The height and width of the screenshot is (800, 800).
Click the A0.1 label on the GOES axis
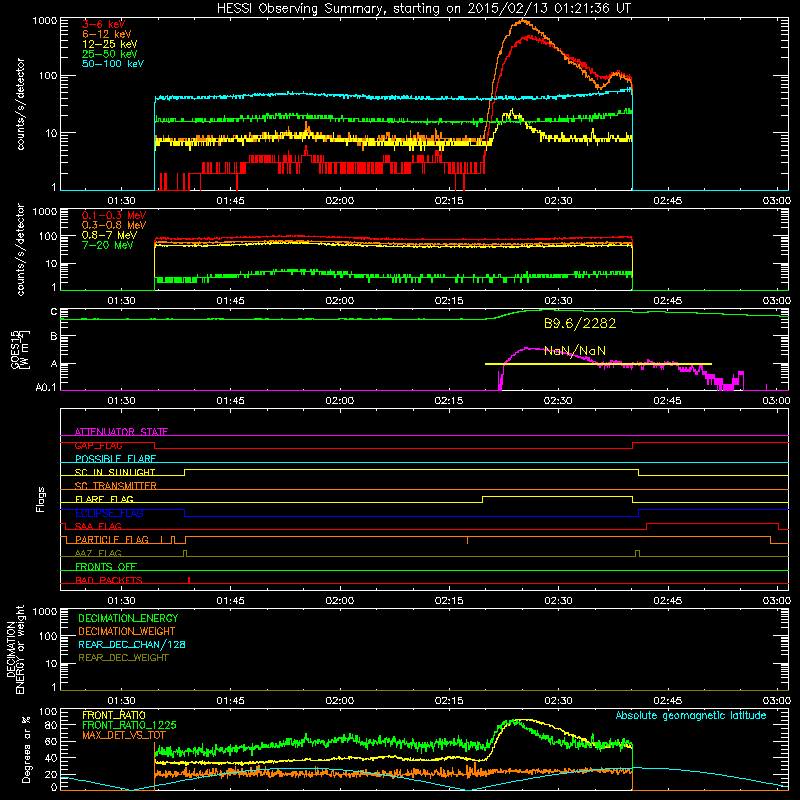(x=46, y=387)
